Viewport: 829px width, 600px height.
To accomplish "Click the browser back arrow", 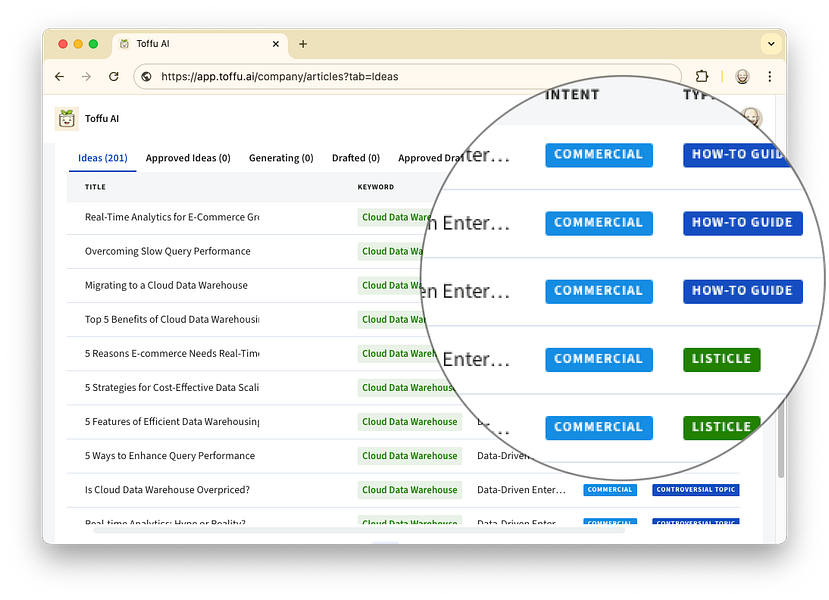I will click(60, 77).
